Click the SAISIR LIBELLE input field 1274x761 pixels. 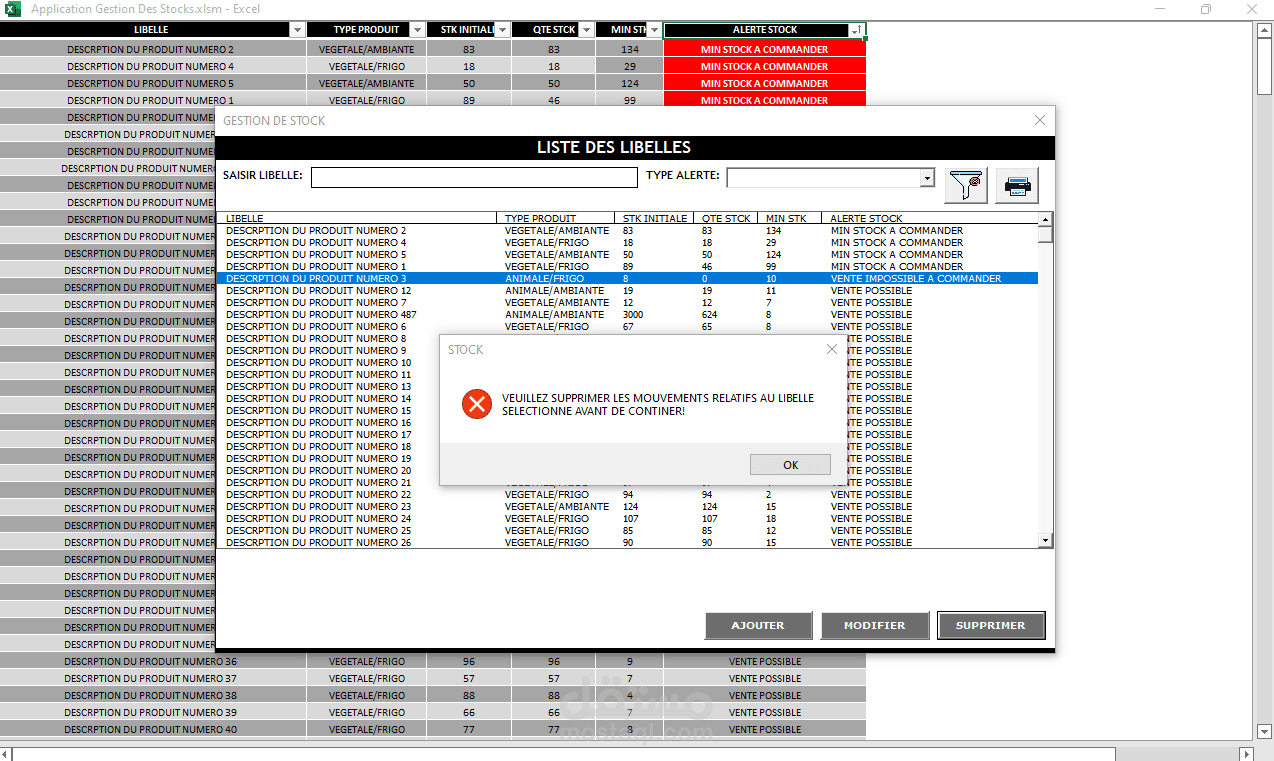coord(474,177)
